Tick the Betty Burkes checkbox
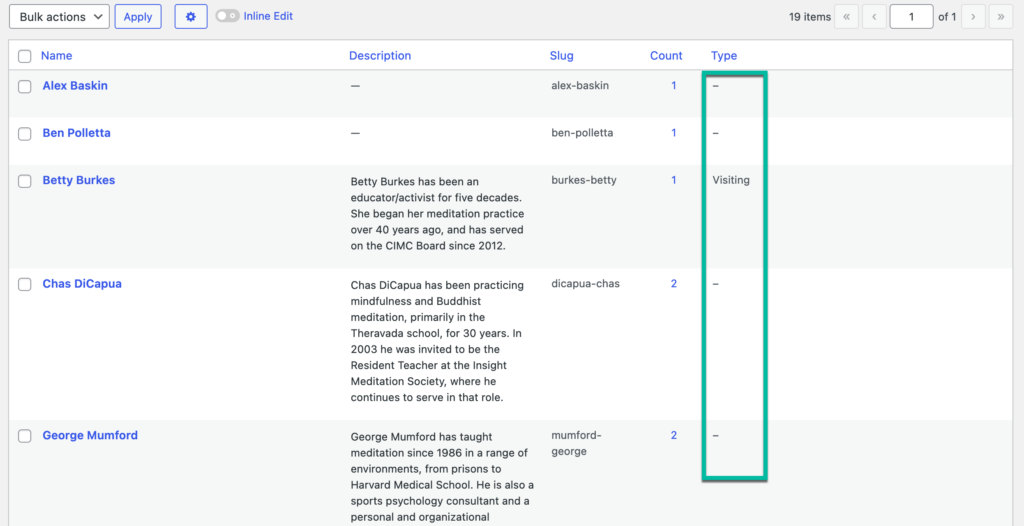 pyautogui.click(x=25, y=181)
